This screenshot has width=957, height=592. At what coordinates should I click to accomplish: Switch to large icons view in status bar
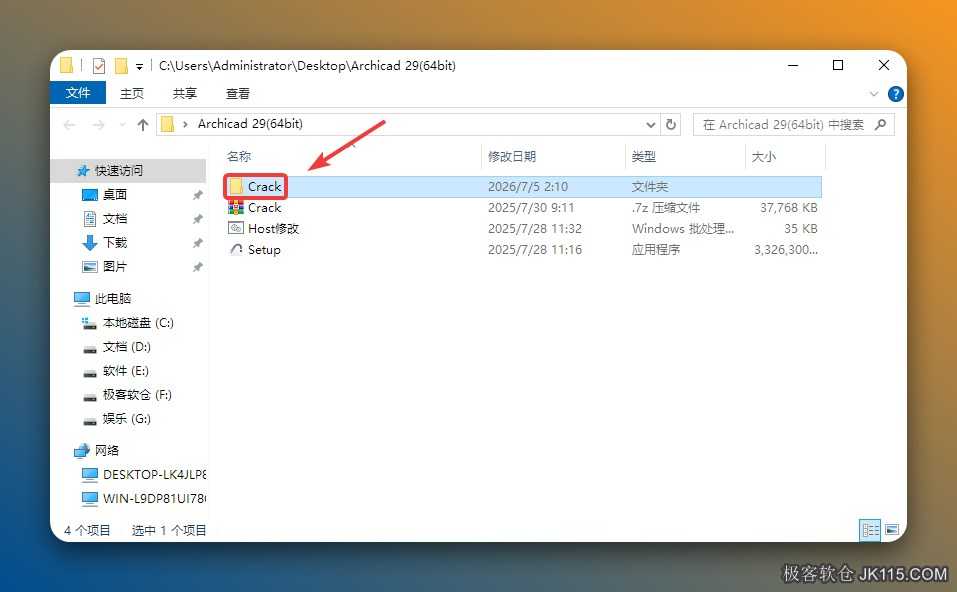coord(892,530)
